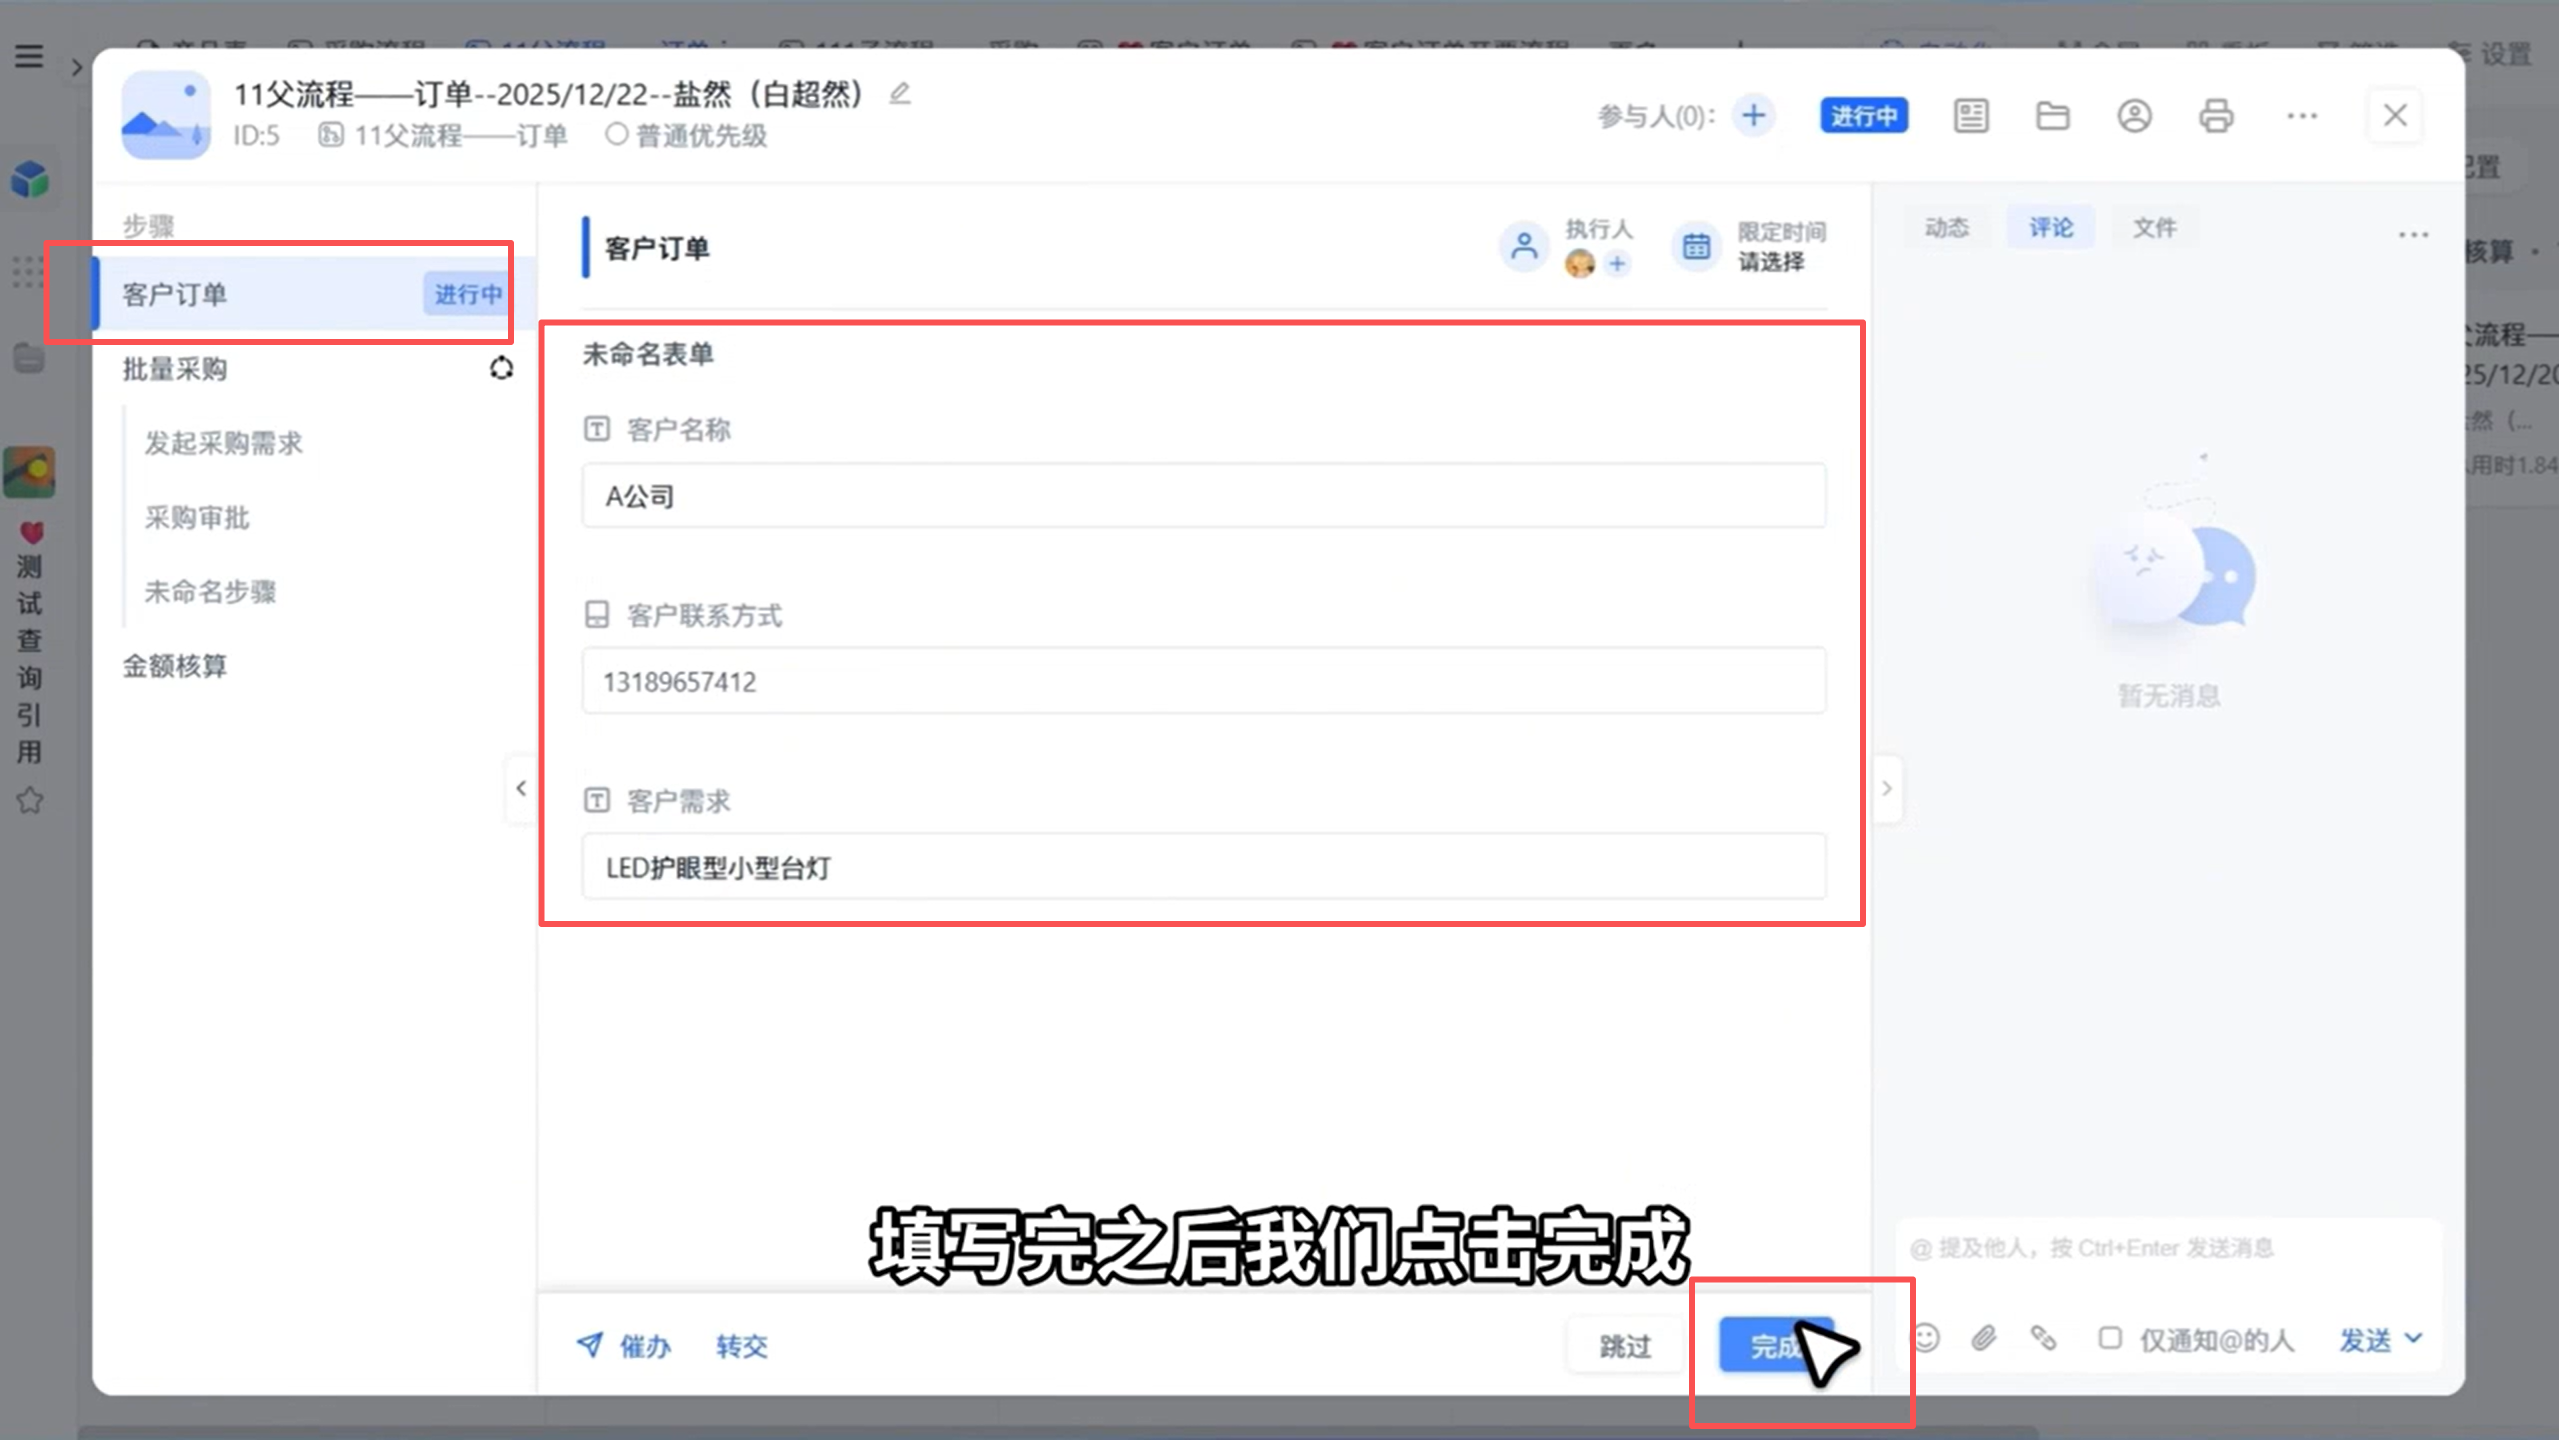2559x1440 pixels.
Task: Collapse the comment panel with right chevron
Action: pos(1887,789)
